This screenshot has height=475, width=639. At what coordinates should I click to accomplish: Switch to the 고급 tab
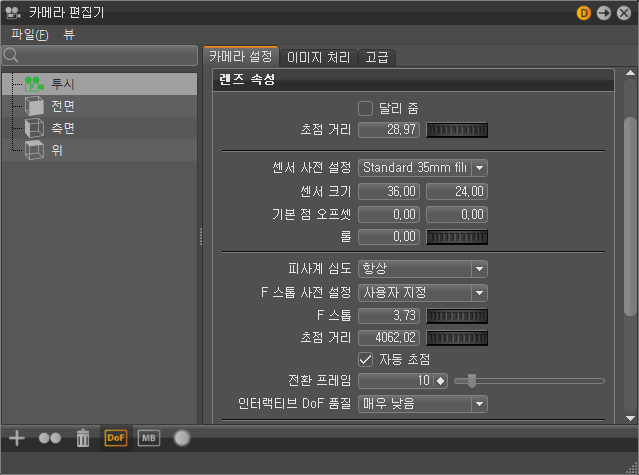coord(377,57)
